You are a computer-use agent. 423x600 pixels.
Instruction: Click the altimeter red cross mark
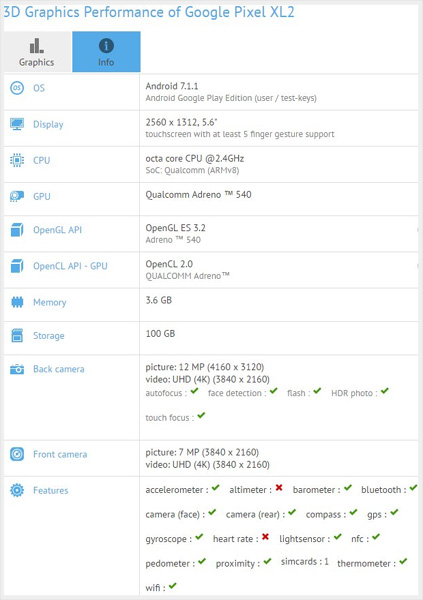click(x=279, y=488)
